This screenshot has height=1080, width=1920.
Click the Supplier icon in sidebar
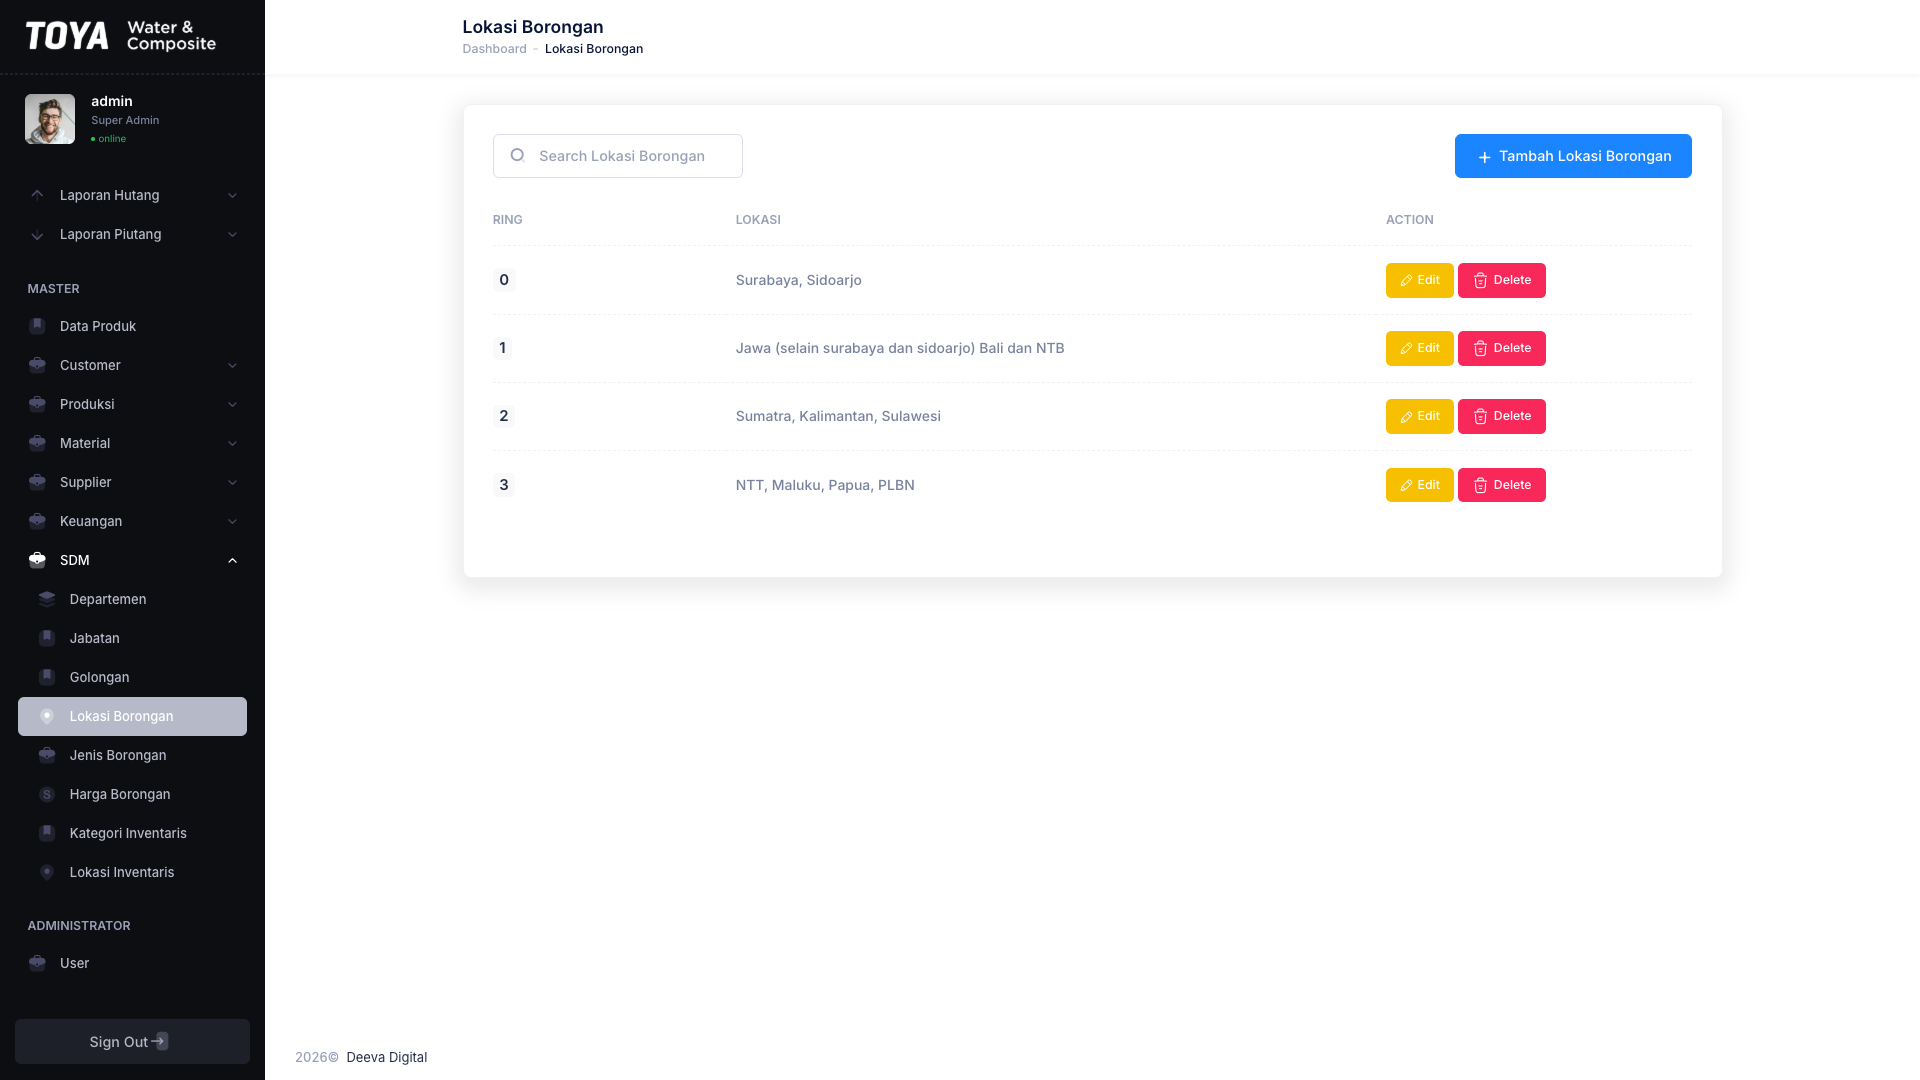(x=37, y=482)
